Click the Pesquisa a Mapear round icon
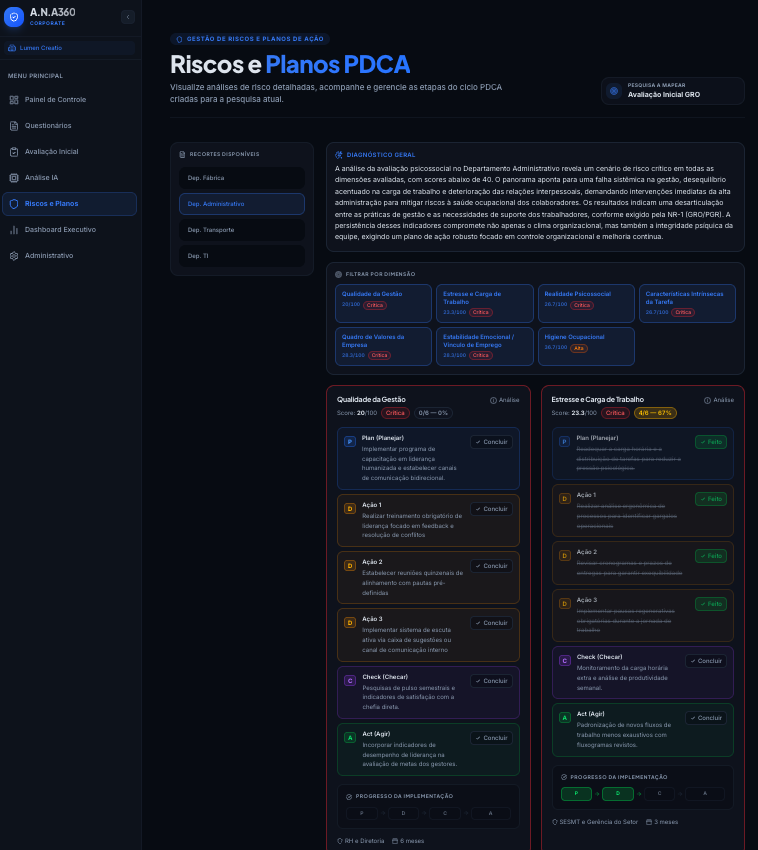 pyautogui.click(x=614, y=91)
